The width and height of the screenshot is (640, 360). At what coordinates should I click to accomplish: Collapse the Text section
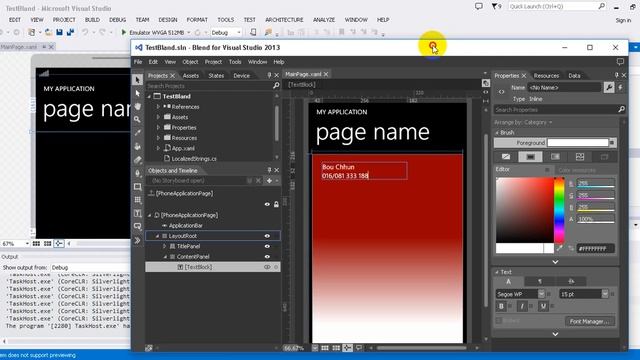[x=497, y=272]
